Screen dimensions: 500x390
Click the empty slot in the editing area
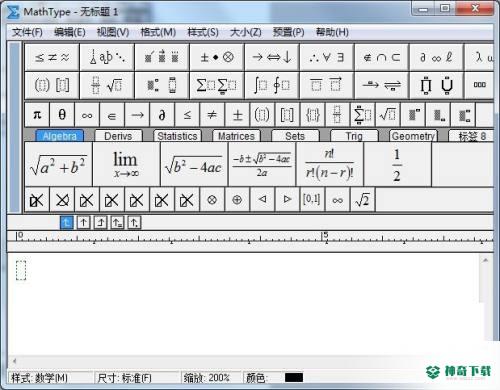21,270
